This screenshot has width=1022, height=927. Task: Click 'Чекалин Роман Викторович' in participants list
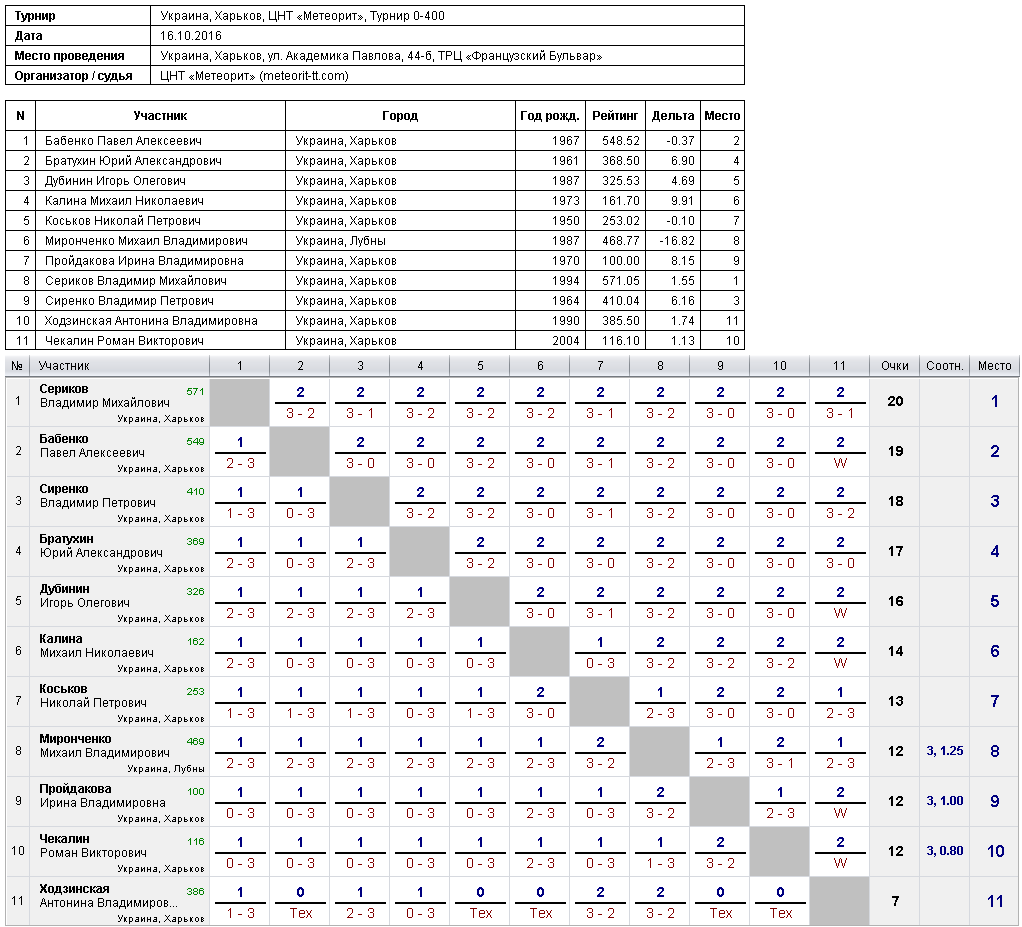pyautogui.click(x=124, y=341)
